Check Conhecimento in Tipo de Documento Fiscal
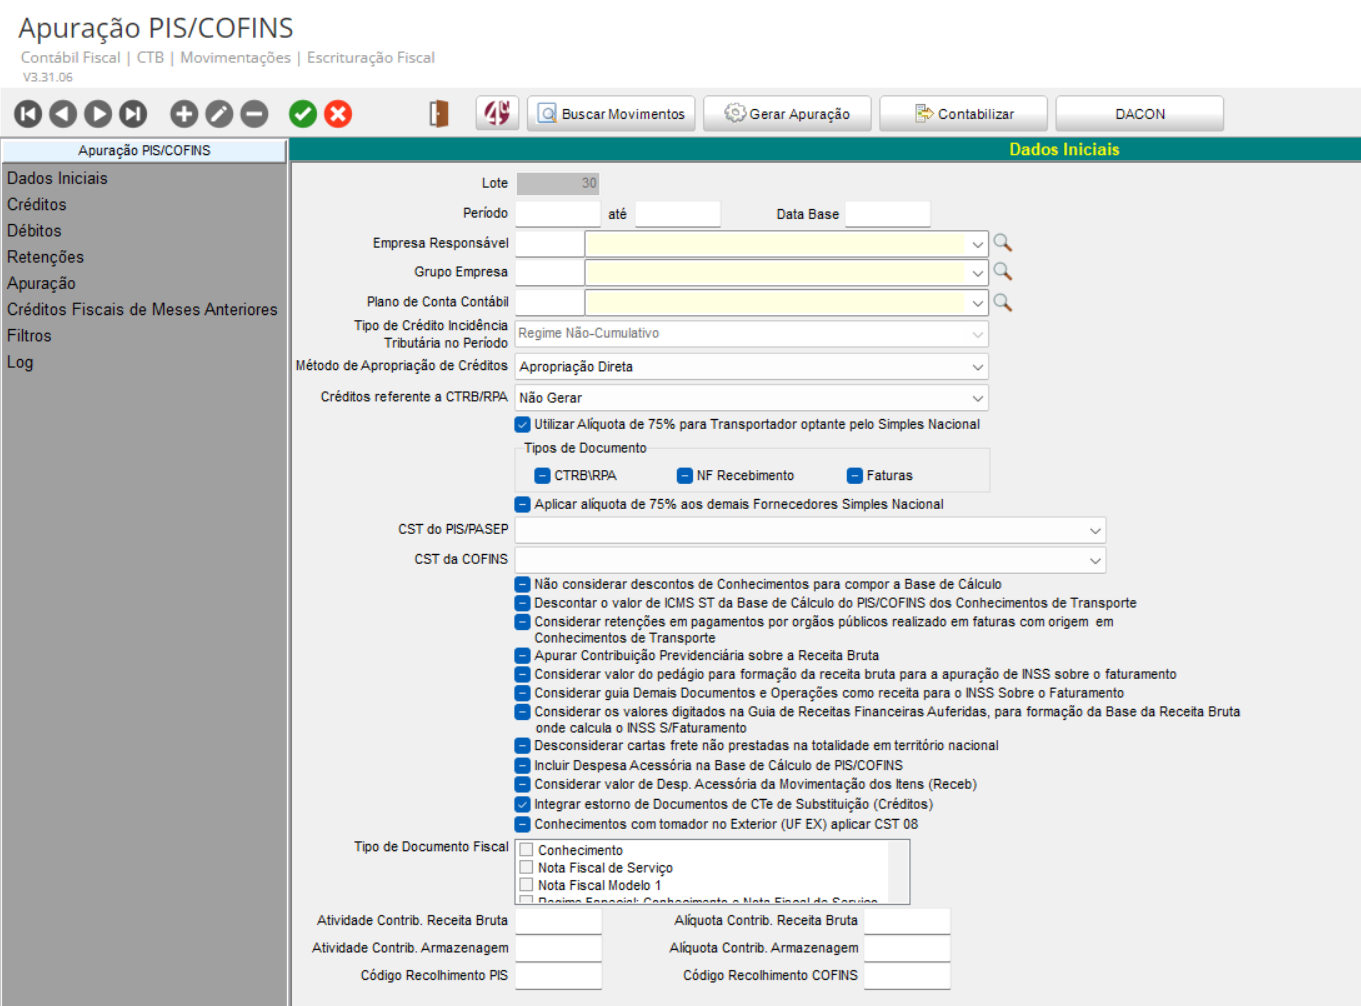Image resolution: width=1361 pixels, height=1006 pixels. point(526,850)
